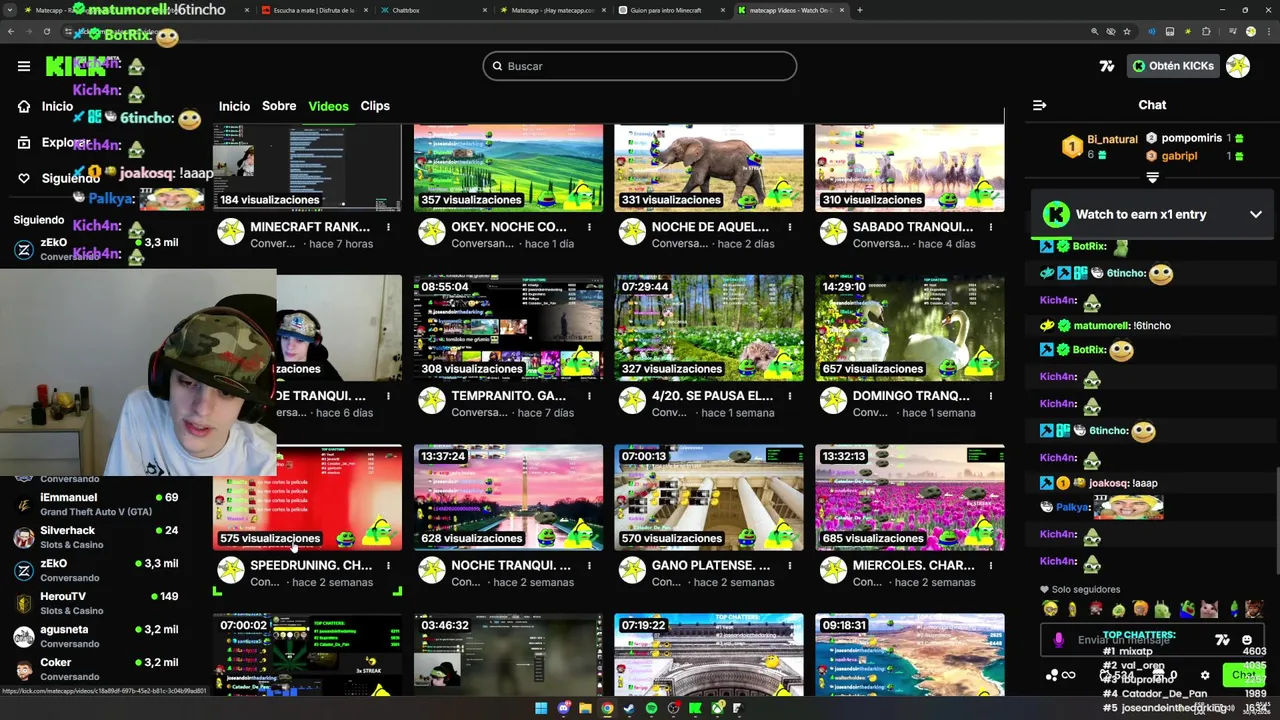Open the OKEY. NOCHE CO video thumbnail
Screen dimensions: 1280x720
pos(508,168)
